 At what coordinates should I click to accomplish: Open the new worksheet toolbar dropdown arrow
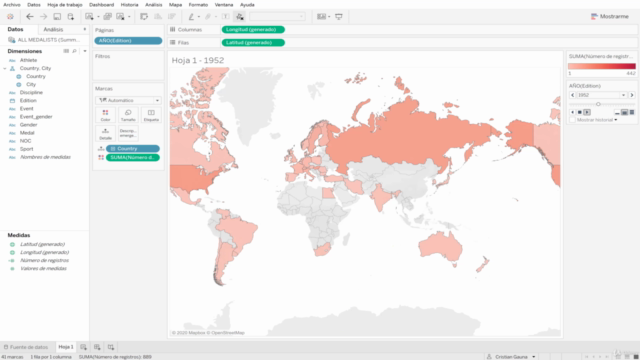[98, 17]
